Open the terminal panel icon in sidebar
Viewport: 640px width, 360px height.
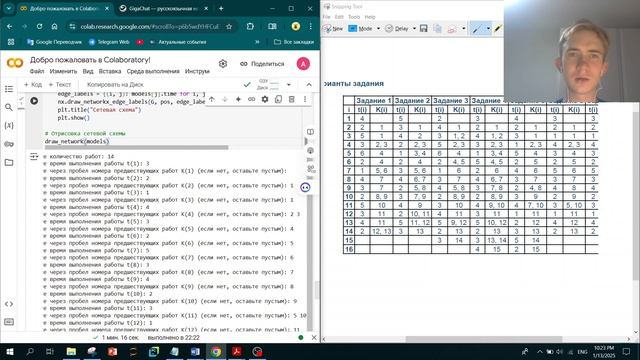9,322
